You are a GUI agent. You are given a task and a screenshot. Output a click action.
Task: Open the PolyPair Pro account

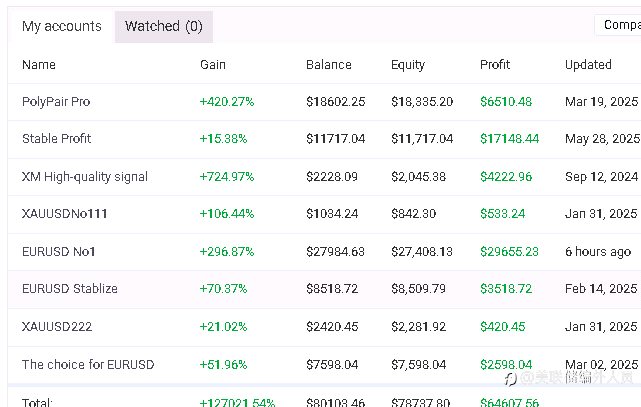click(x=56, y=102)
